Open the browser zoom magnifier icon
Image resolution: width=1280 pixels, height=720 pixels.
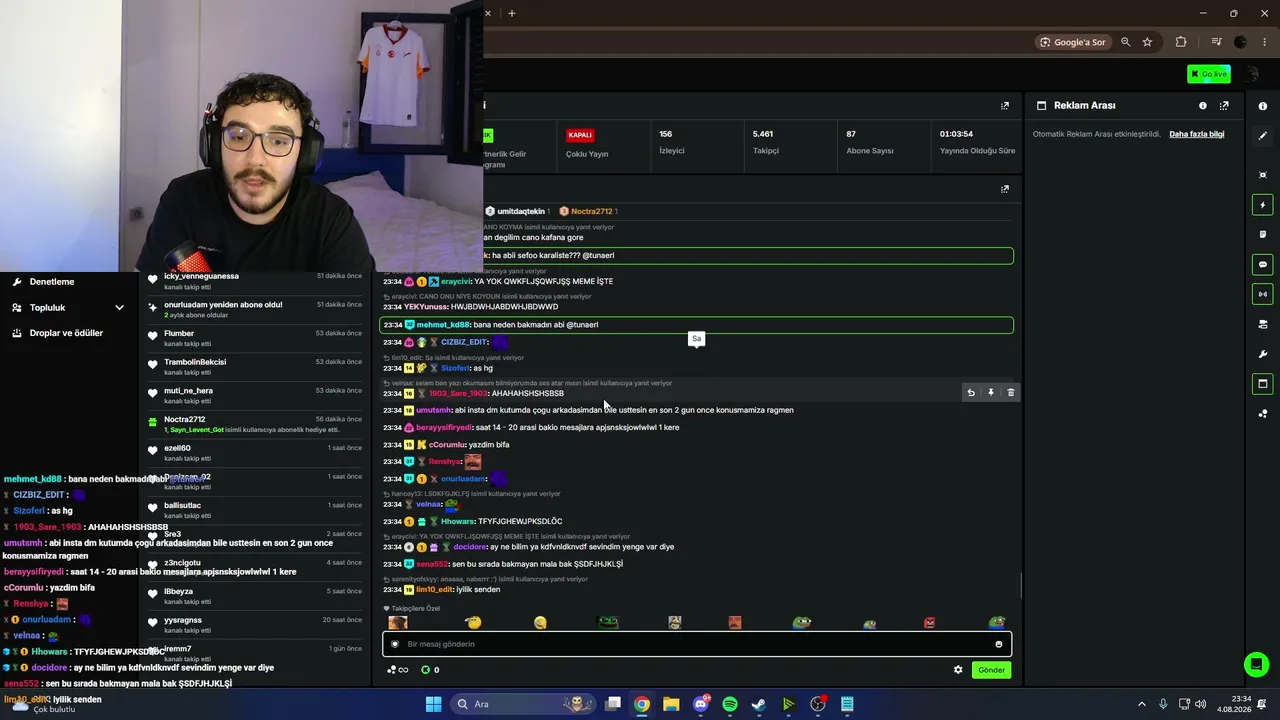click(x=1126, y=42)
